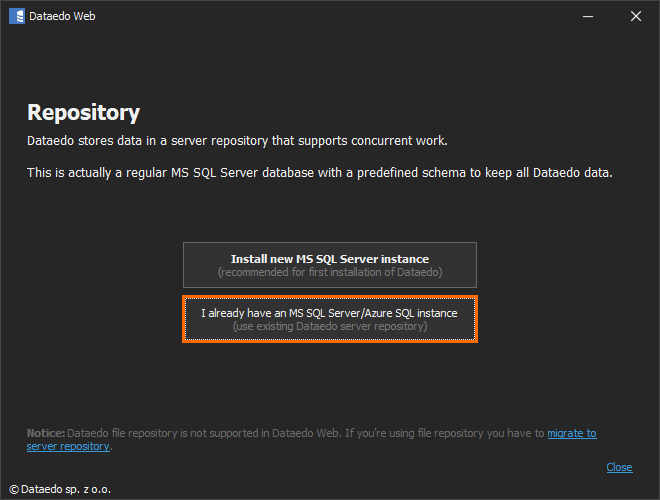Click the Close link at bottom right
Viewport: 660px width, 500px height.
[x=619, y=467]
